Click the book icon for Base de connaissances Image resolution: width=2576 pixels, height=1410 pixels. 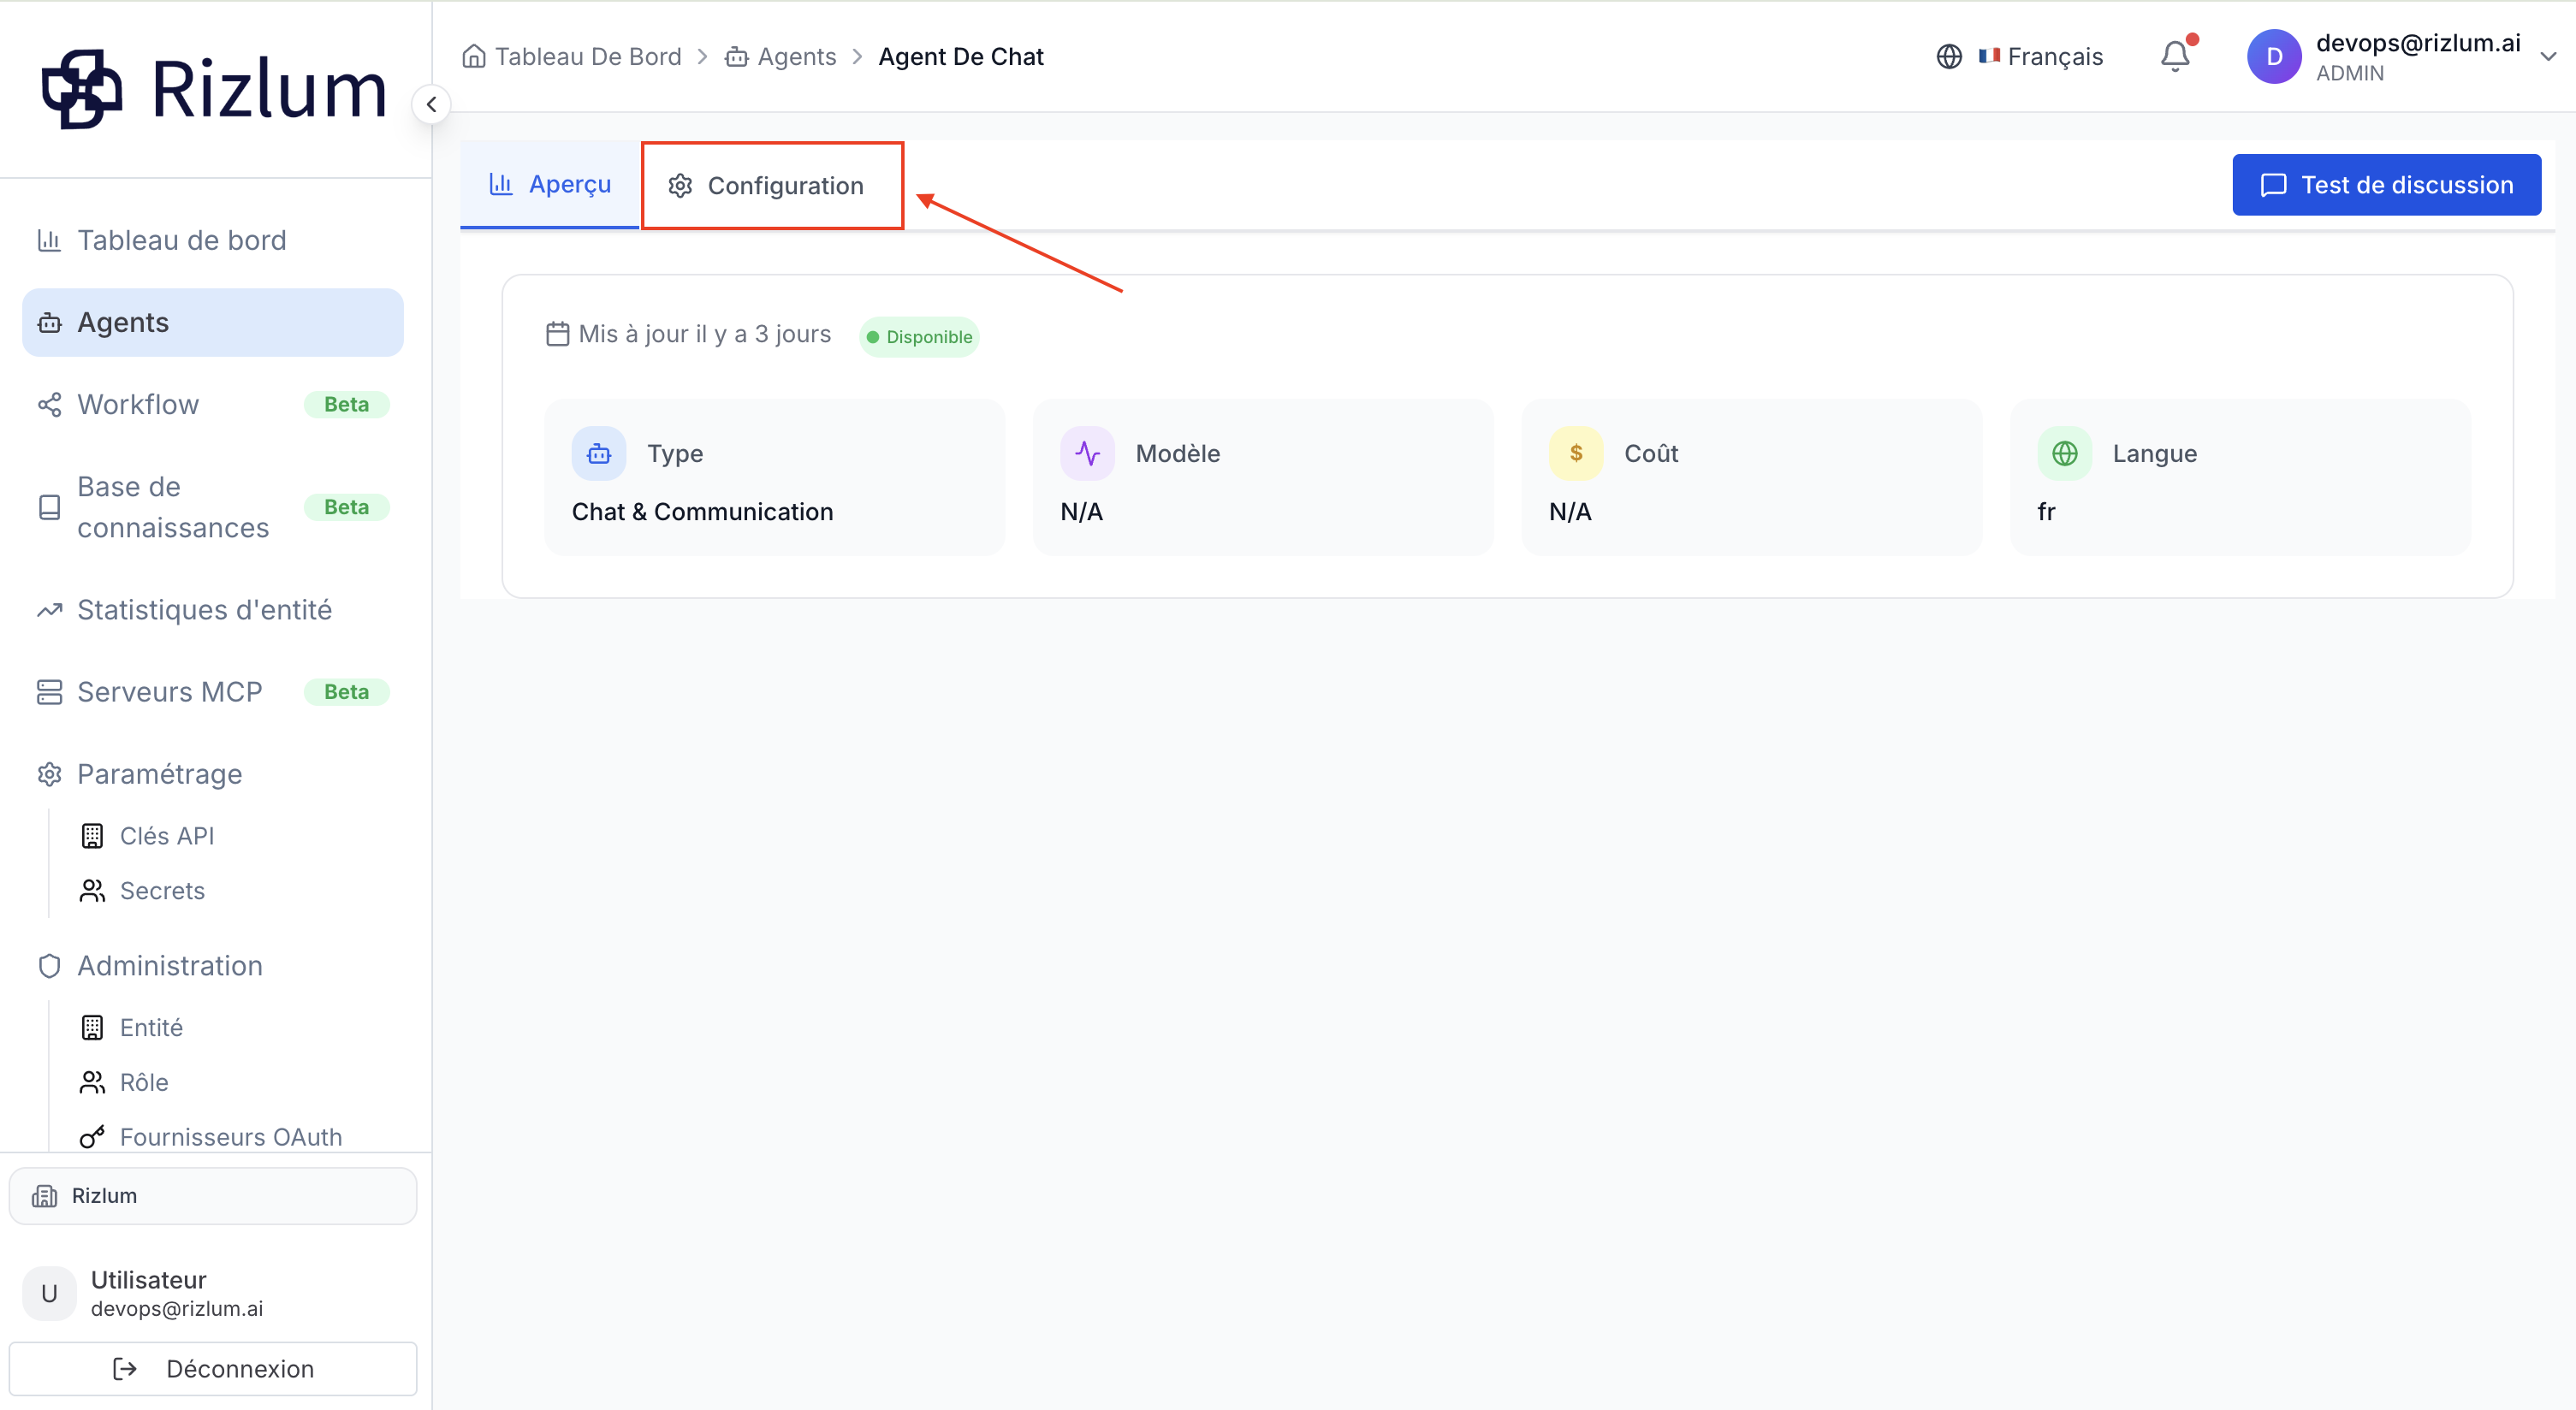49,507
